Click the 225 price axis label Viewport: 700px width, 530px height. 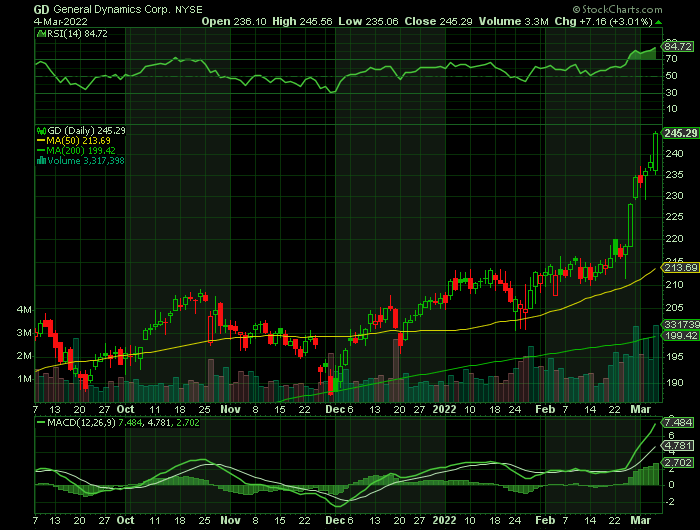point(674,217)
